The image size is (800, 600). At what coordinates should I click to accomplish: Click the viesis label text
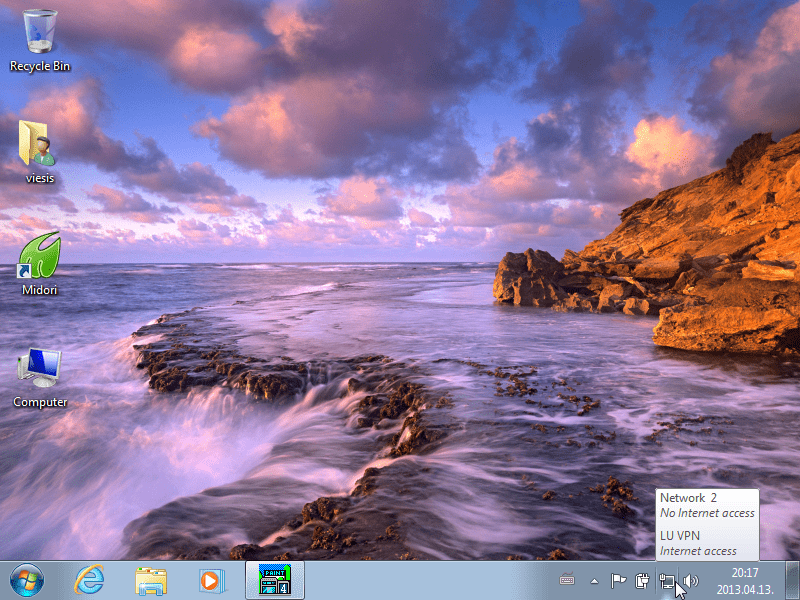[x=40, y=178]
